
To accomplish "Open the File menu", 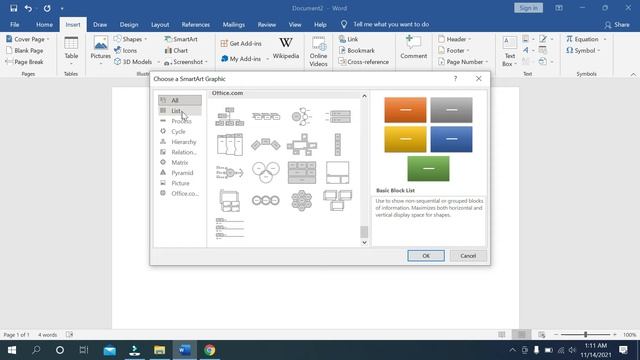I will (x=15, y=24).
